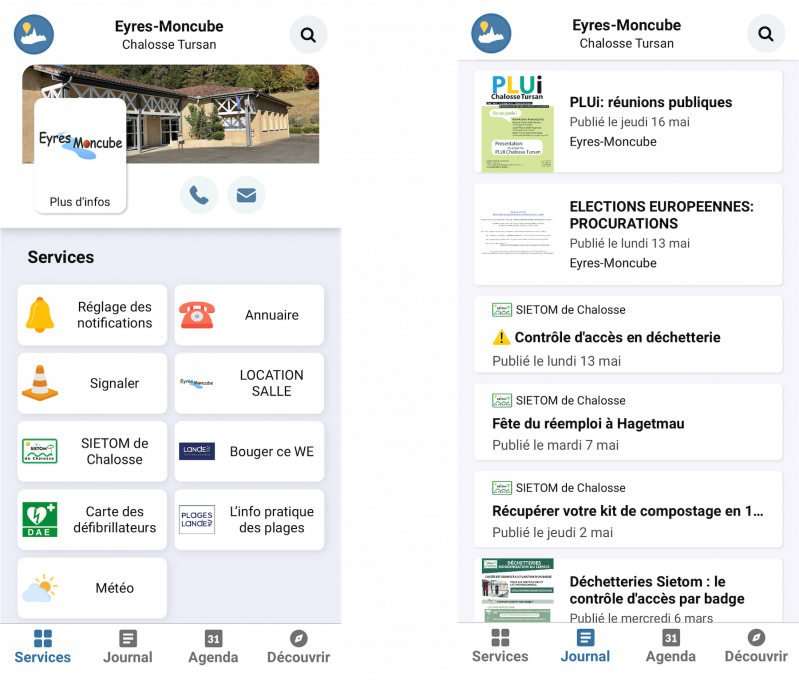Tap the sun and cloud Météo icon
This screenshot has width=799, height=684.
coord(40,588)
